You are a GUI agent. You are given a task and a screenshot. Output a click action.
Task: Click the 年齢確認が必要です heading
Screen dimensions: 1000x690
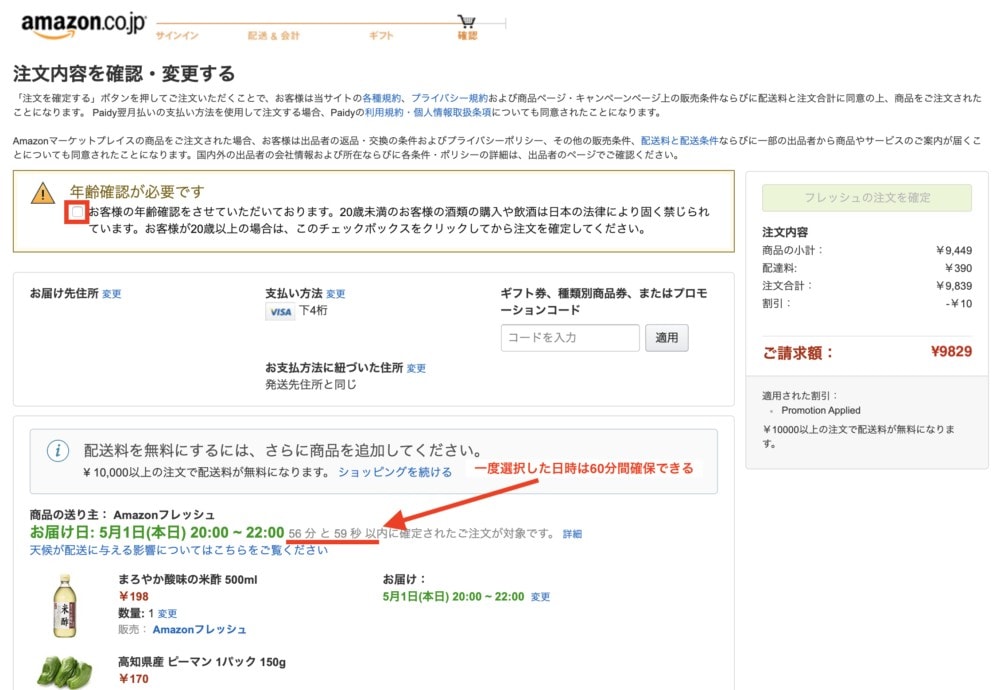pyautogui.click(x=137, y=191)
